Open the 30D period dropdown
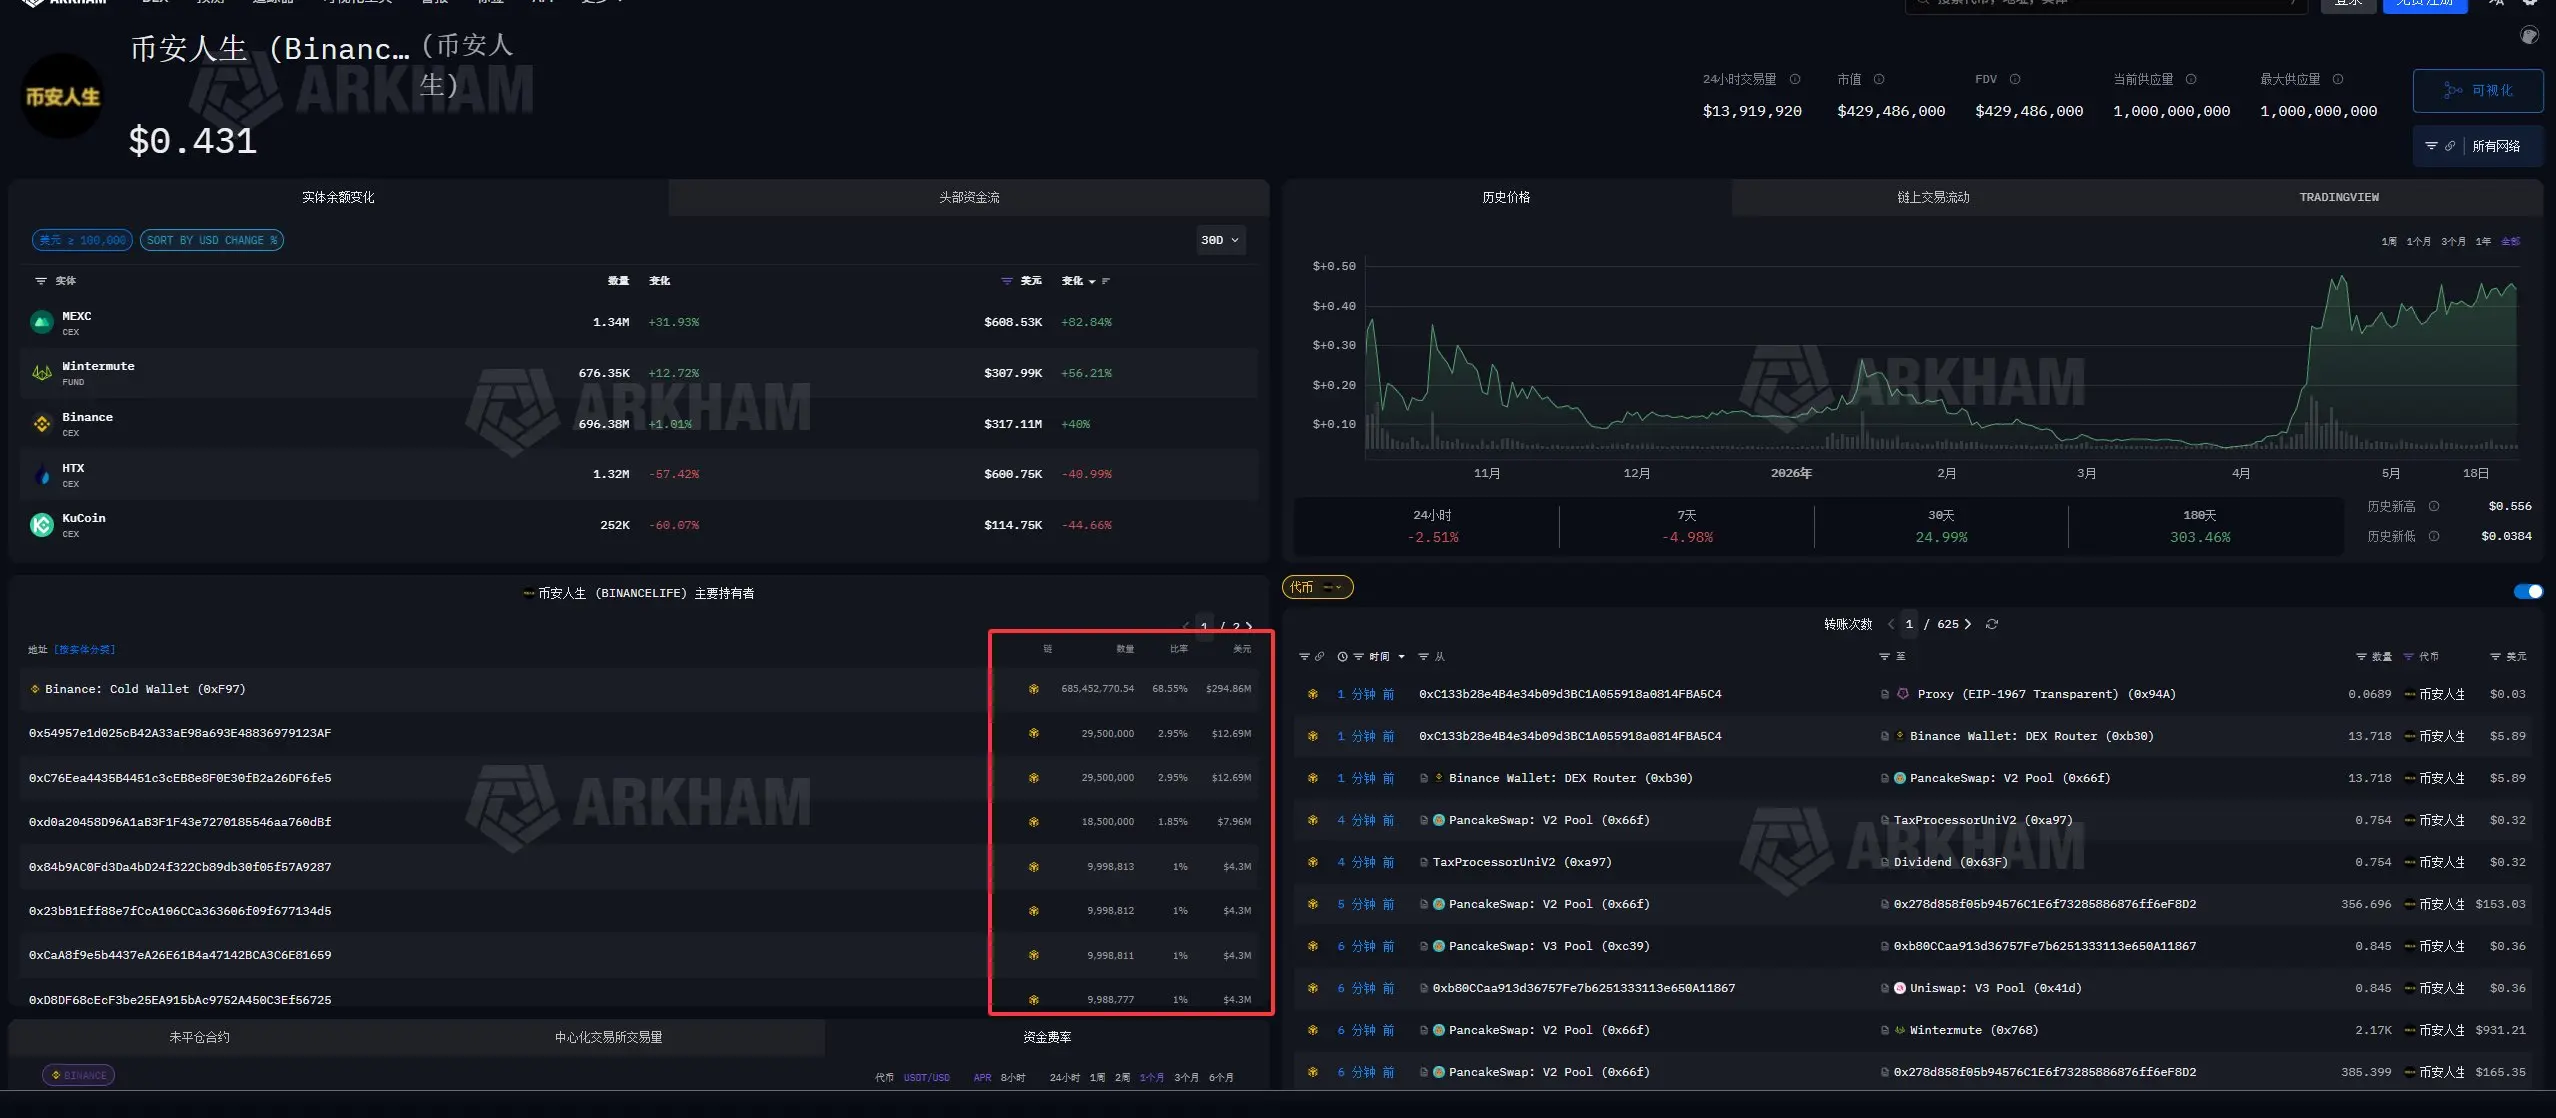The width and height of the screenshot is (2556, 1118). click(x=1220, y=240)
